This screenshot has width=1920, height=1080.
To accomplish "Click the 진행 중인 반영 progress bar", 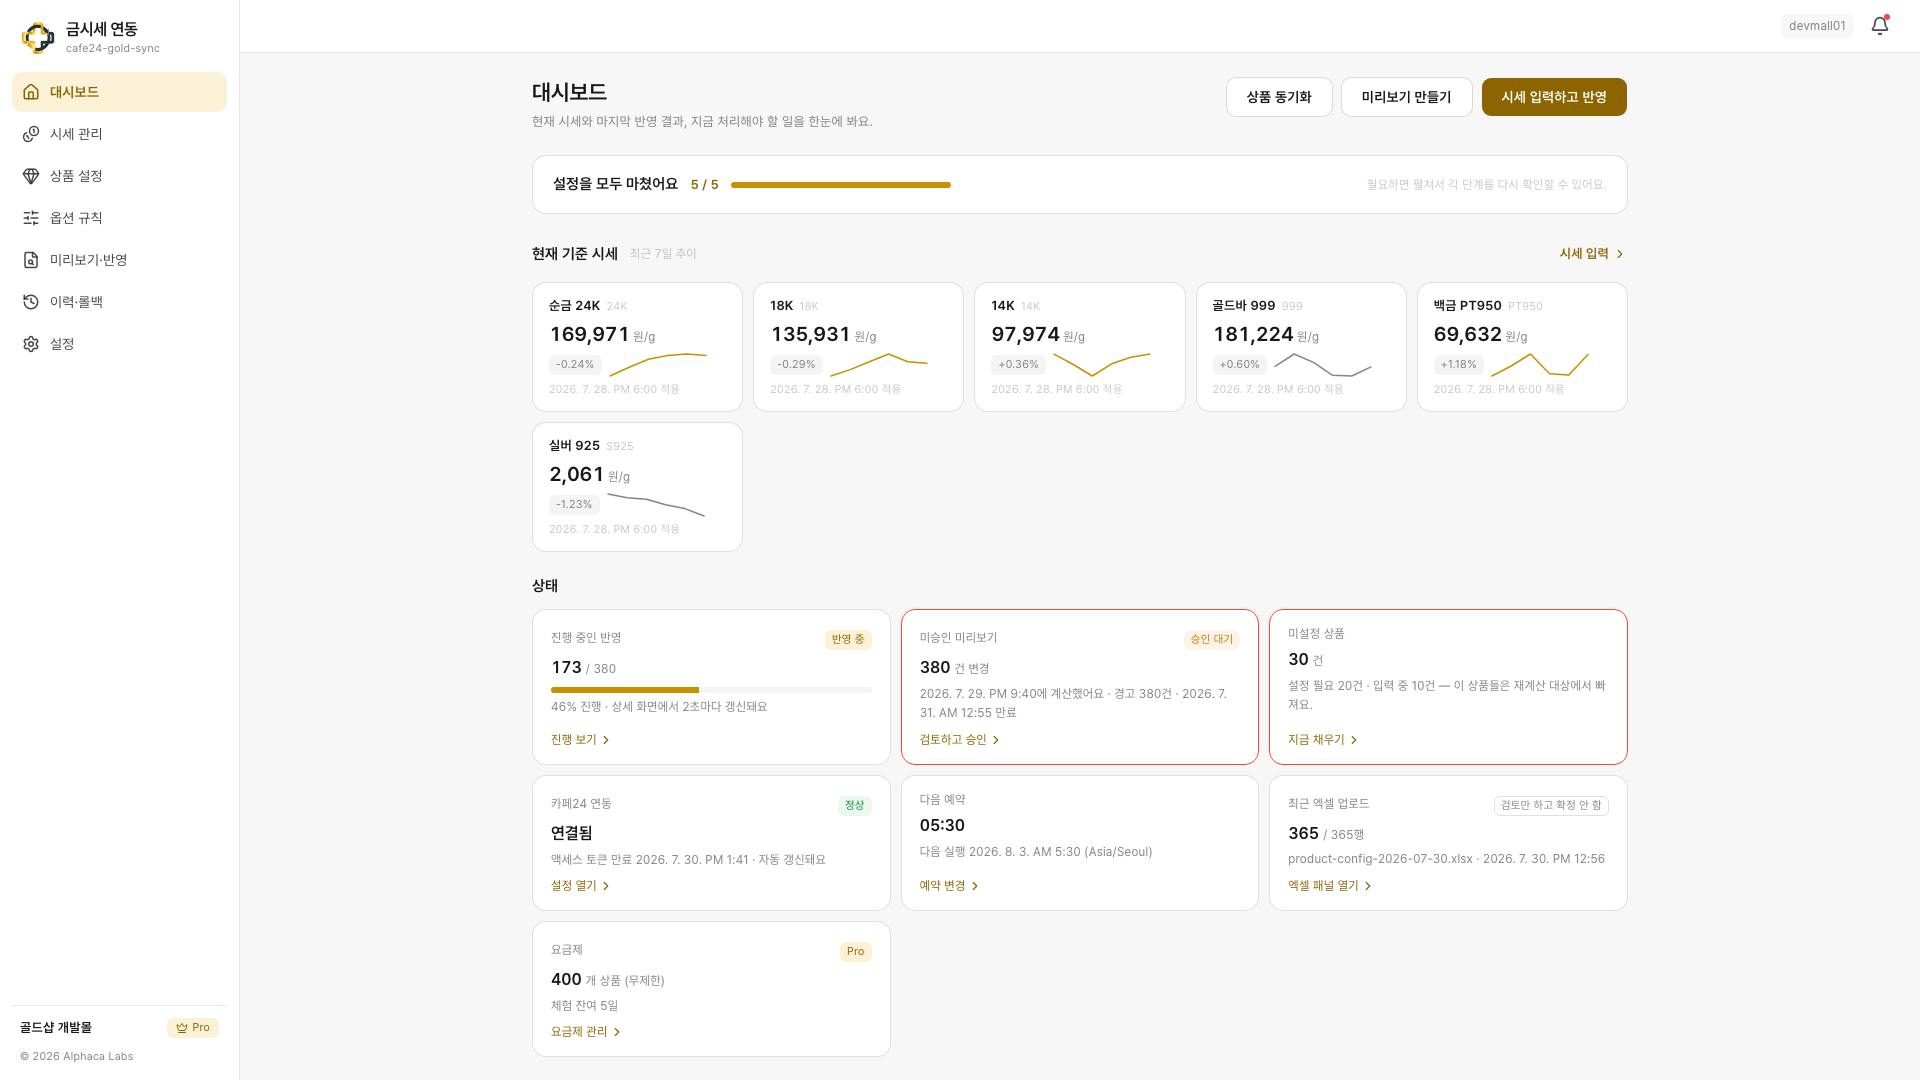I will [711, 690].
